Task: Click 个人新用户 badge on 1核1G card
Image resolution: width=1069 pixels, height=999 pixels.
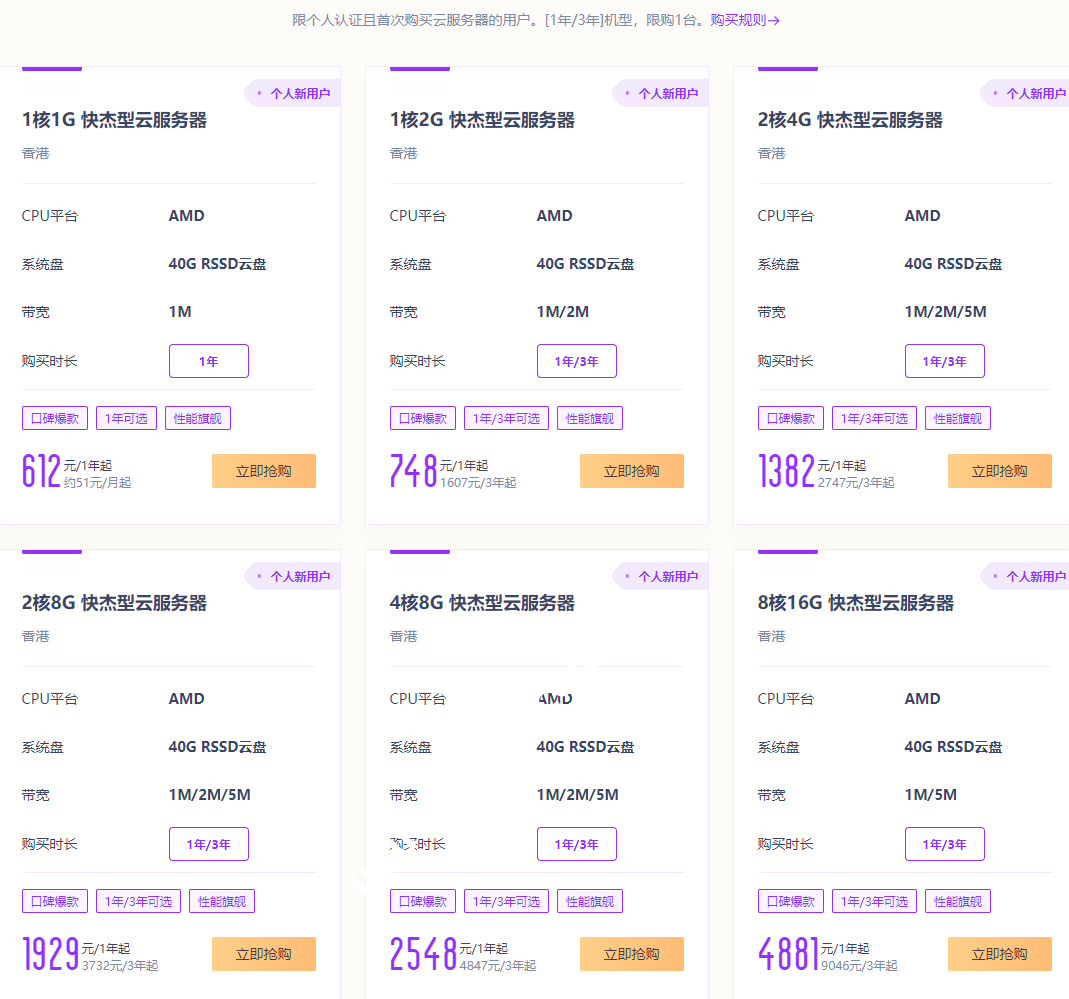Action: tap(293, 93)
